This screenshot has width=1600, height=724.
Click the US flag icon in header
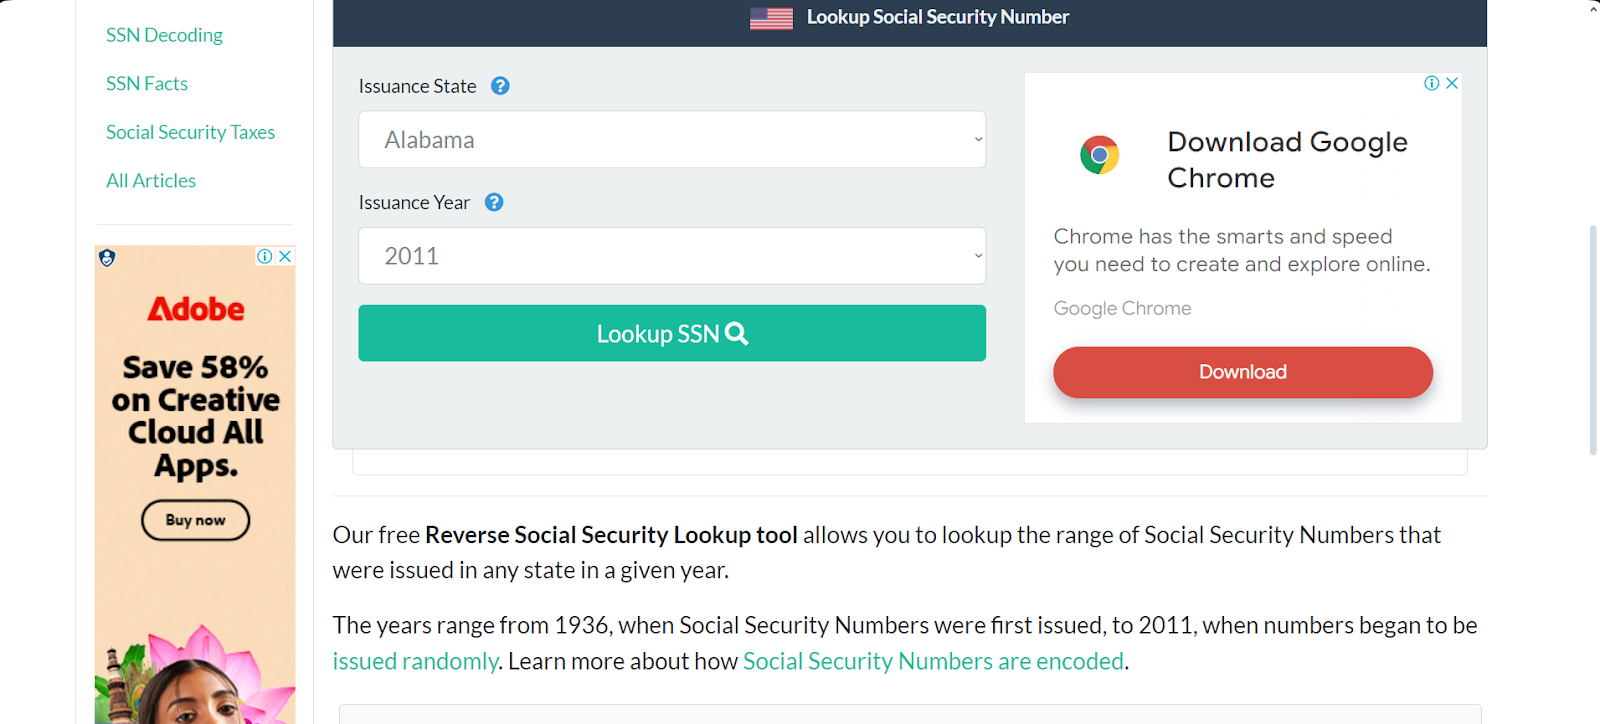point(771,18)
